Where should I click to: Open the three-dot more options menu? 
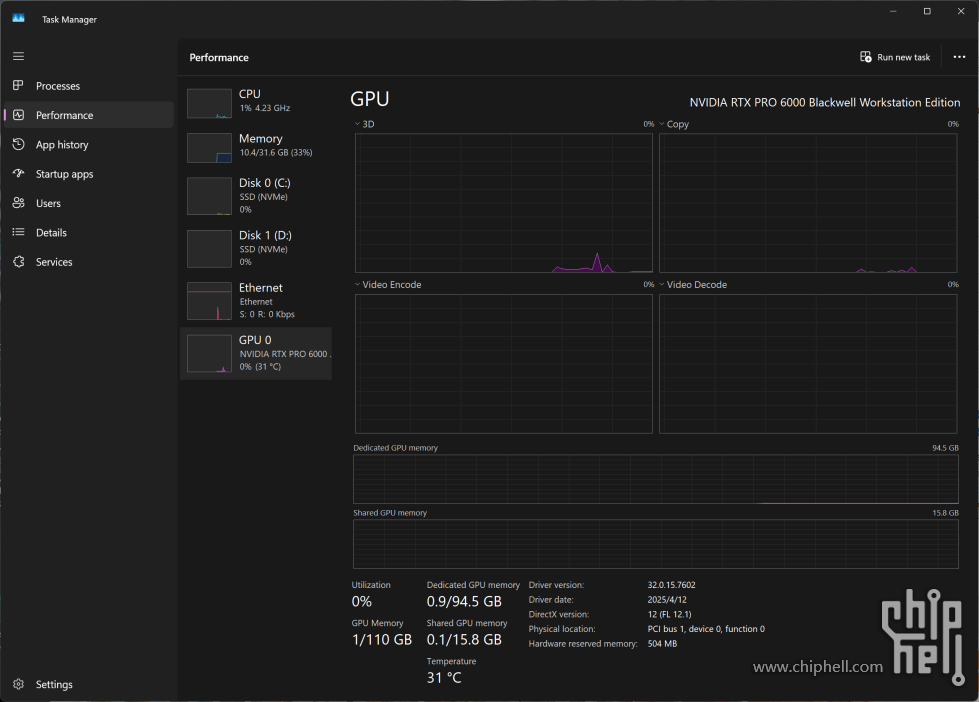click(x=959, y=57)
